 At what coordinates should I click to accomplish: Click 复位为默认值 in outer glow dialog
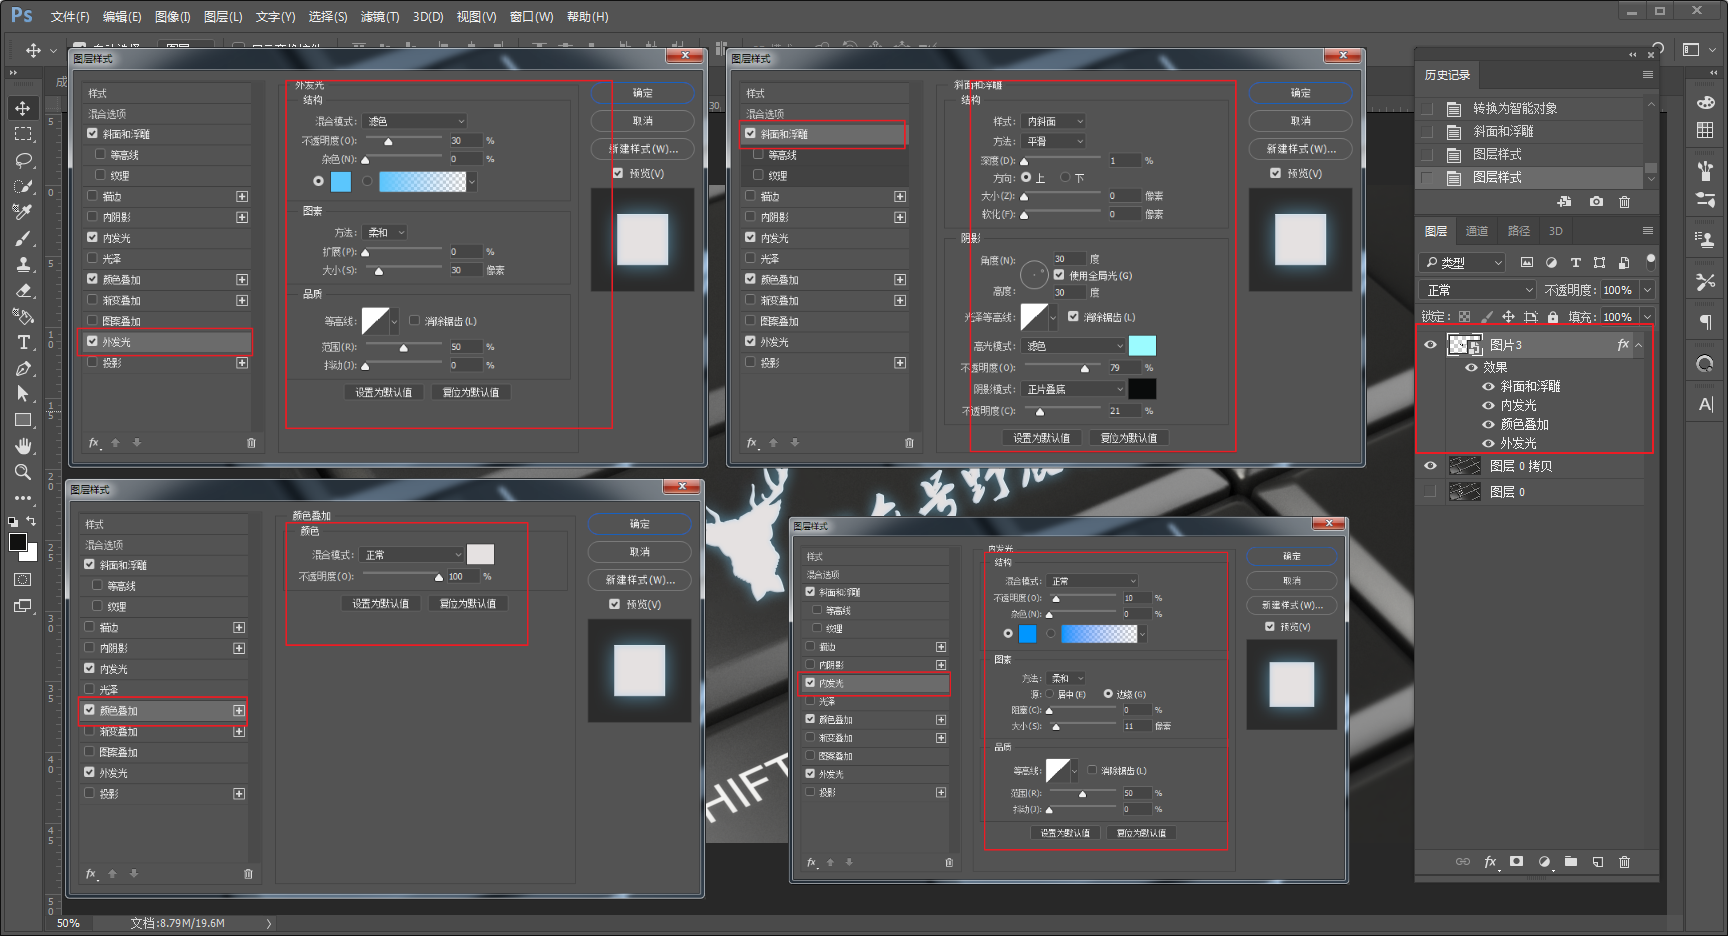point(471,392)
